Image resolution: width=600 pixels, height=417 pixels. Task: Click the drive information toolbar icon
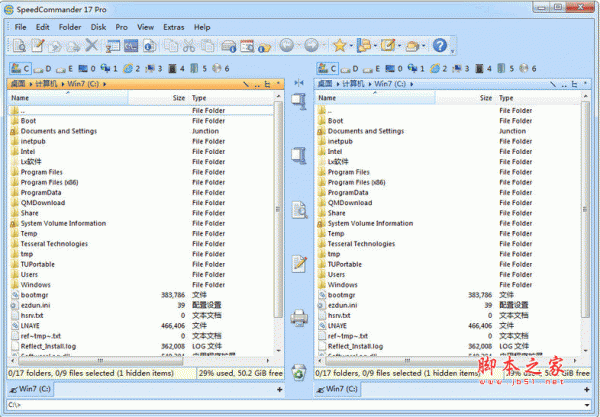click(229, 46)
